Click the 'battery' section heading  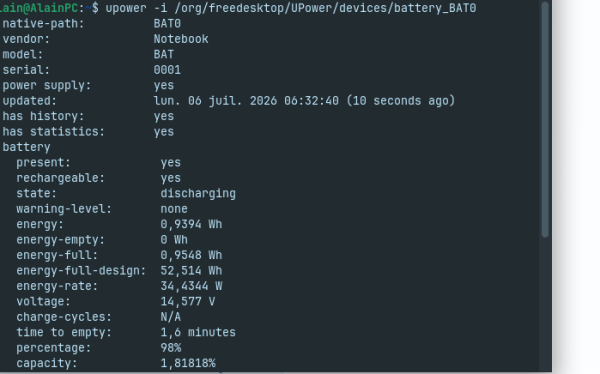click(26, 147)
